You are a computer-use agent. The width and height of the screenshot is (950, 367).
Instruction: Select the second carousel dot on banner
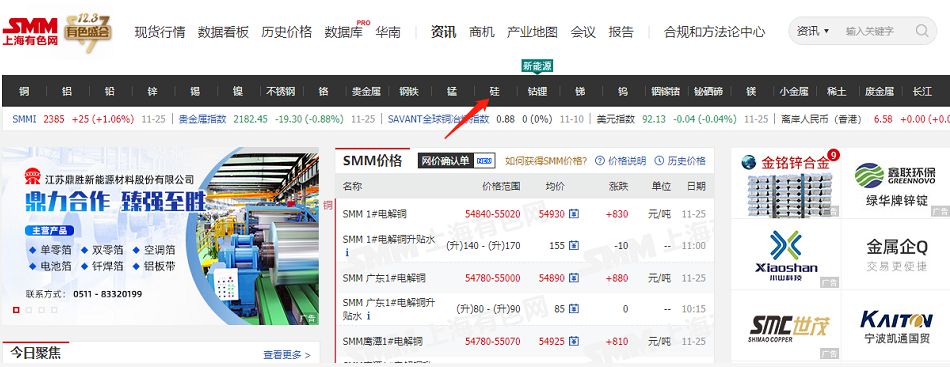coord(29,310)
